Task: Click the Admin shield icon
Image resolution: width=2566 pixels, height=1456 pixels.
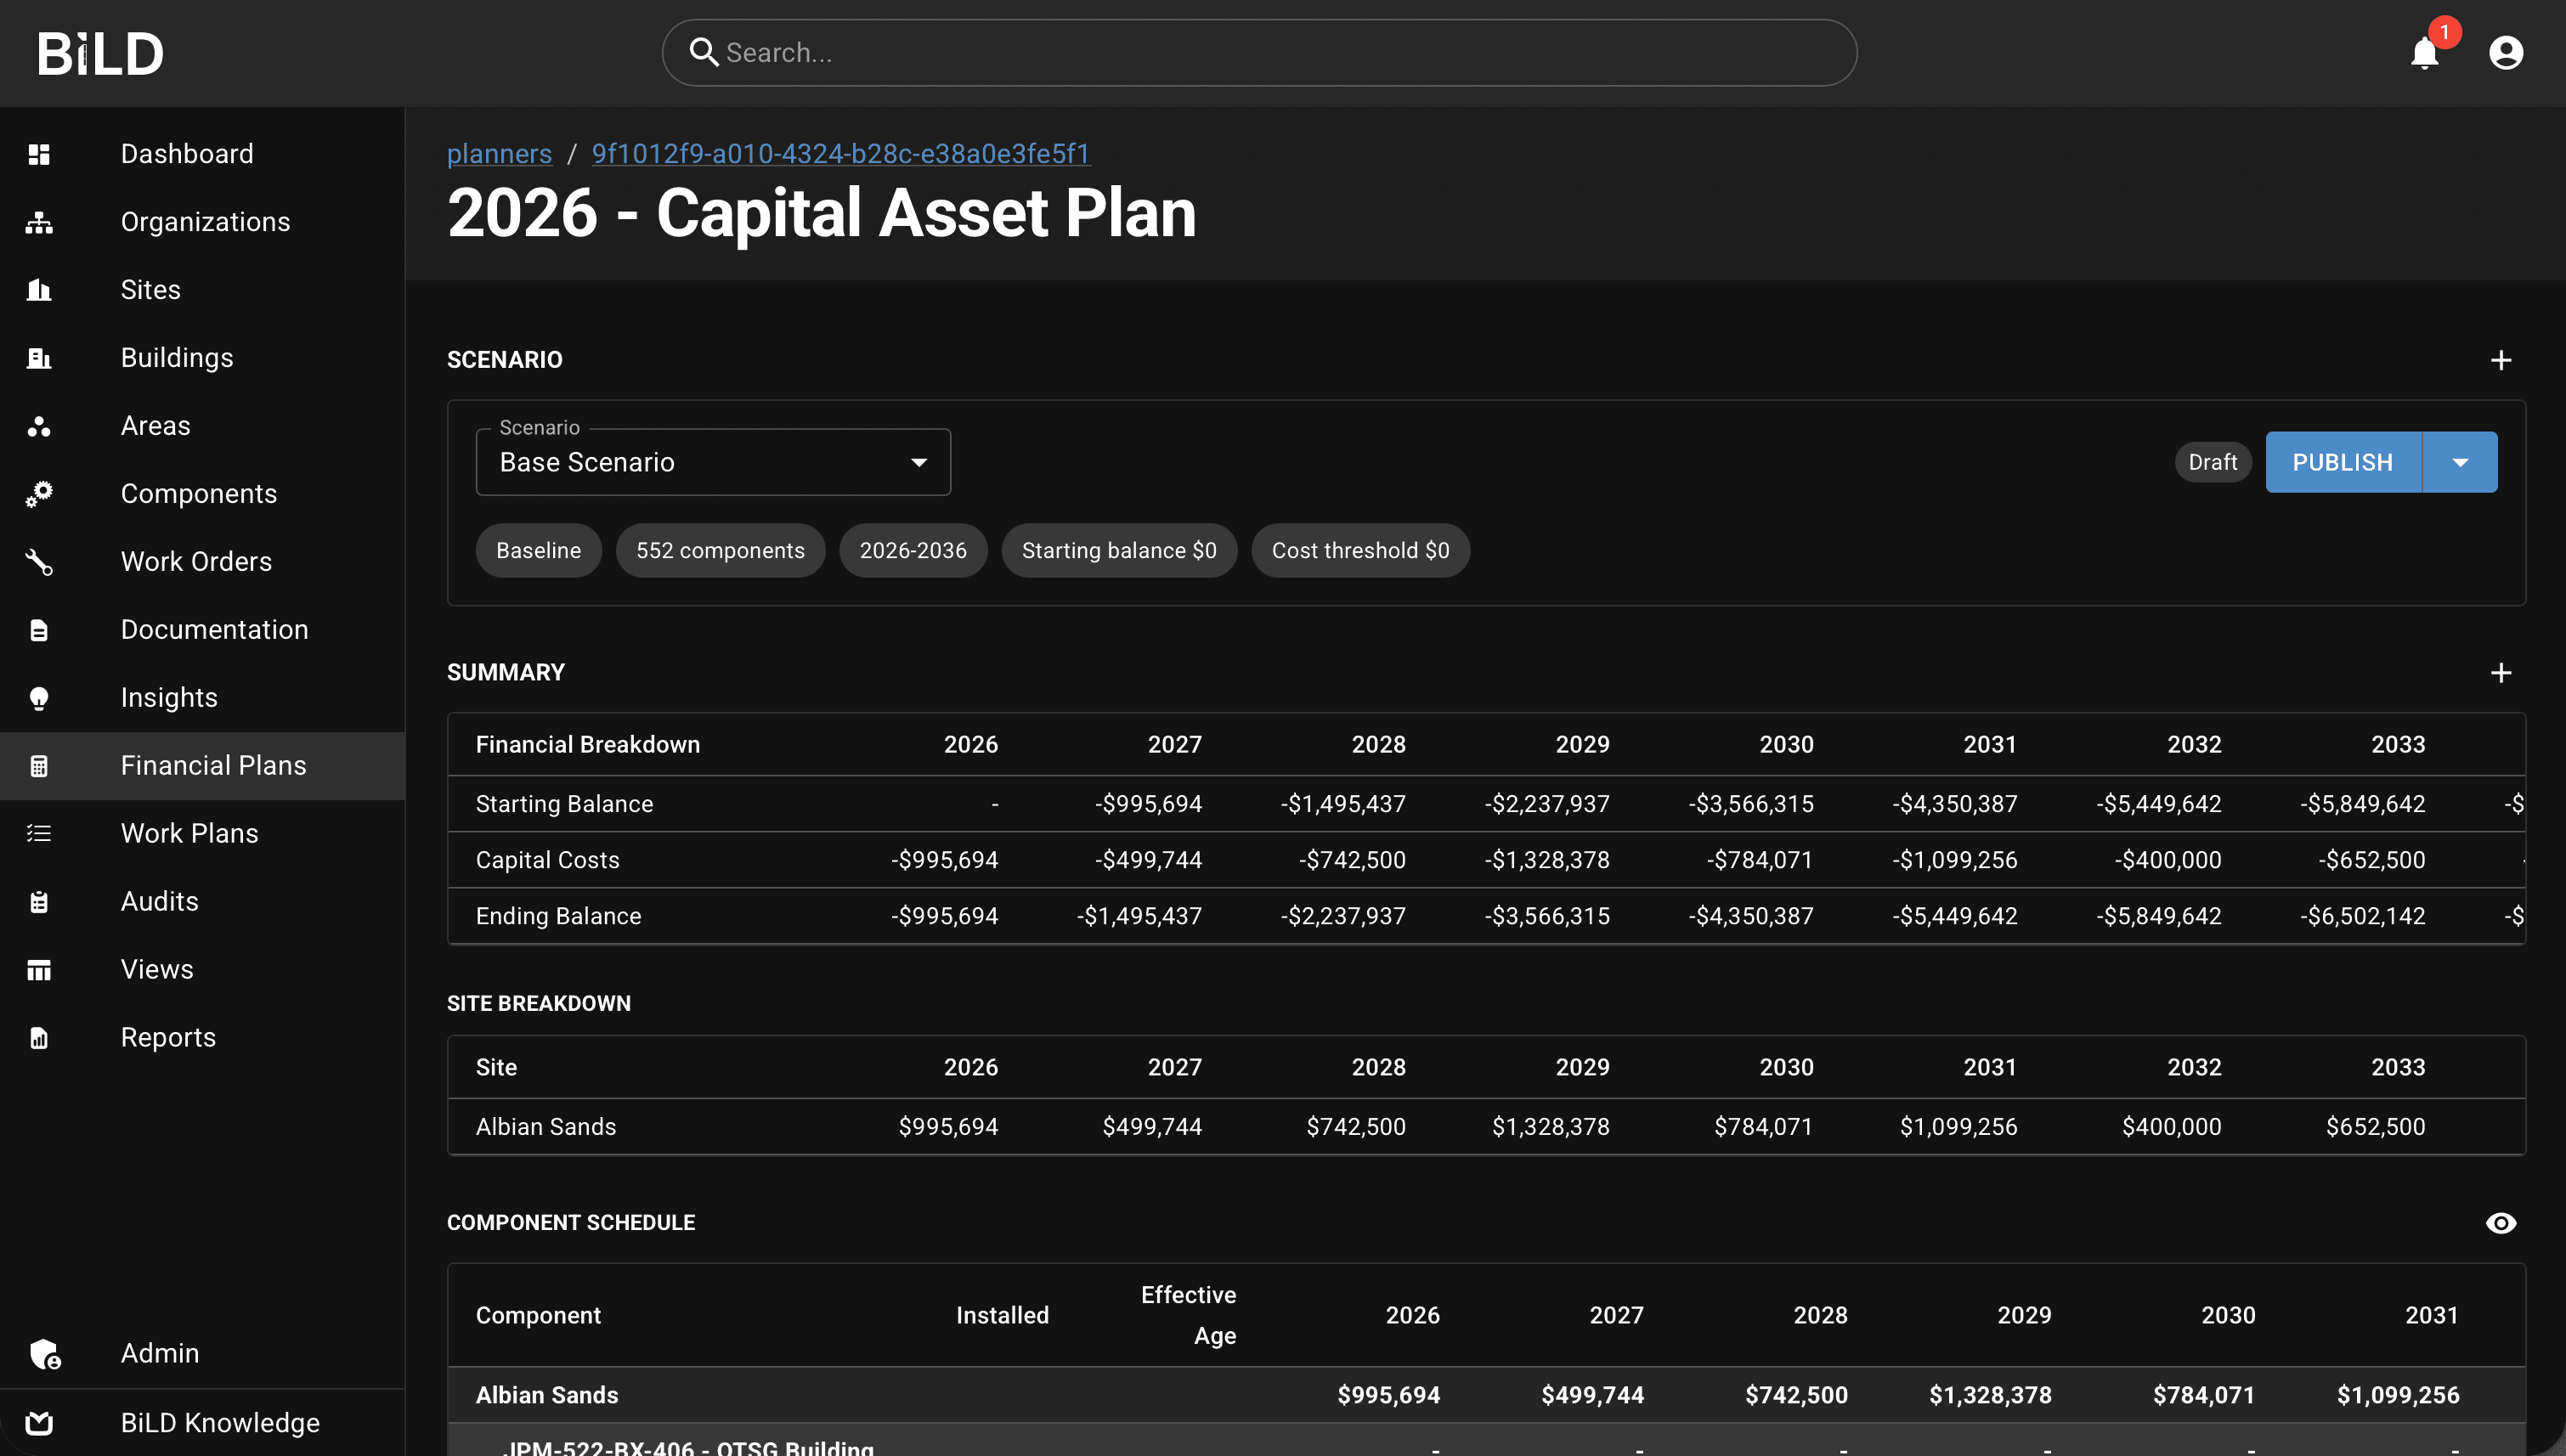Action: click(x=45, y=1354)
